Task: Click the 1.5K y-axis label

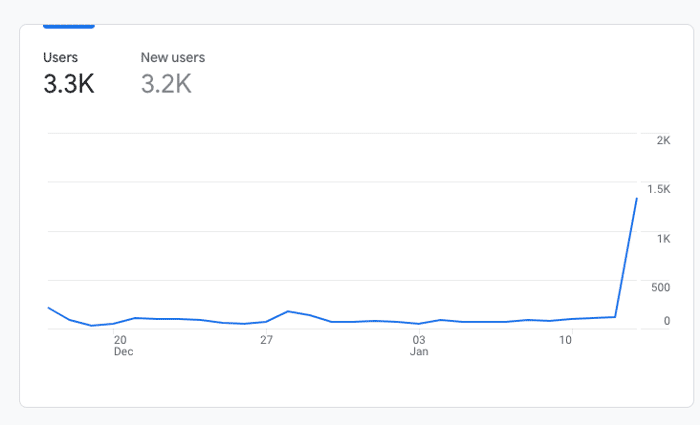Action: [659, 189]
